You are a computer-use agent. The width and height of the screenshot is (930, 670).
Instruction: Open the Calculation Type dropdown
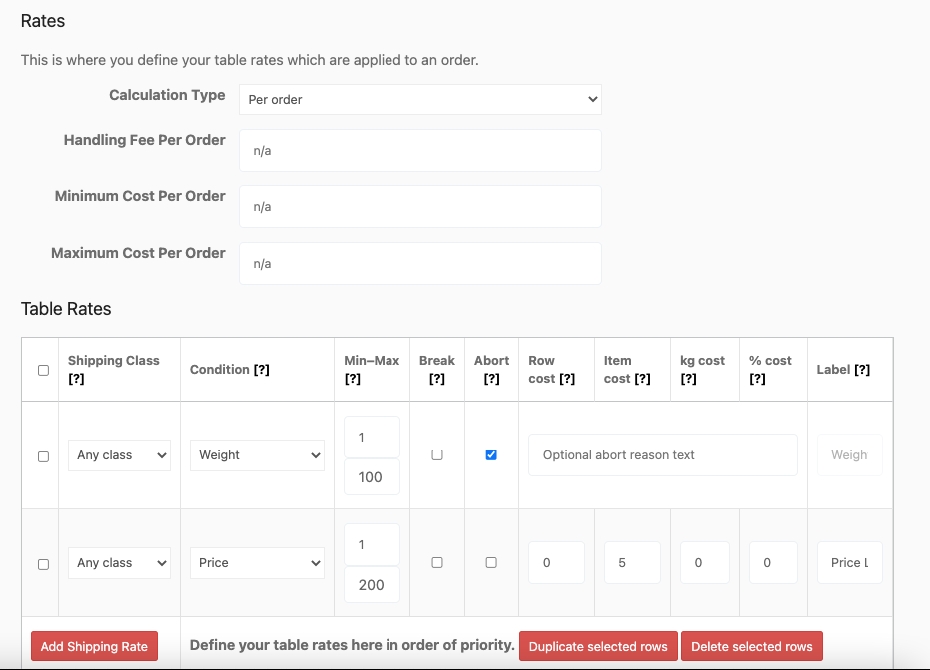tap(420, 99)
